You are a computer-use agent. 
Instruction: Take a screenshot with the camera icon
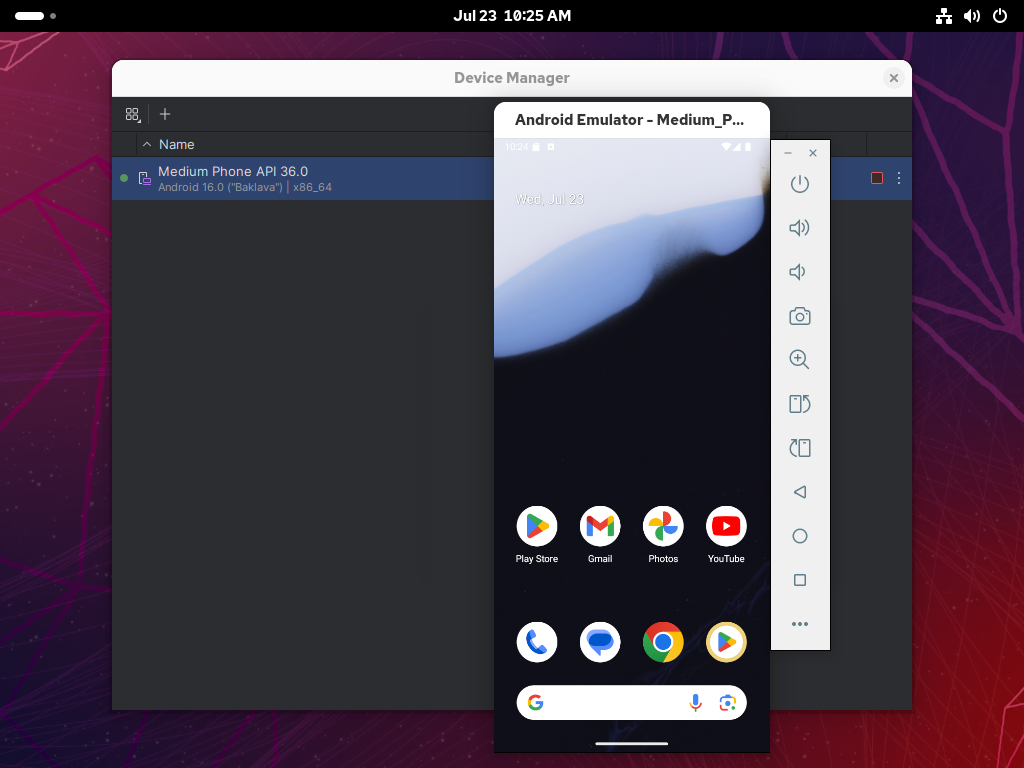799,316
